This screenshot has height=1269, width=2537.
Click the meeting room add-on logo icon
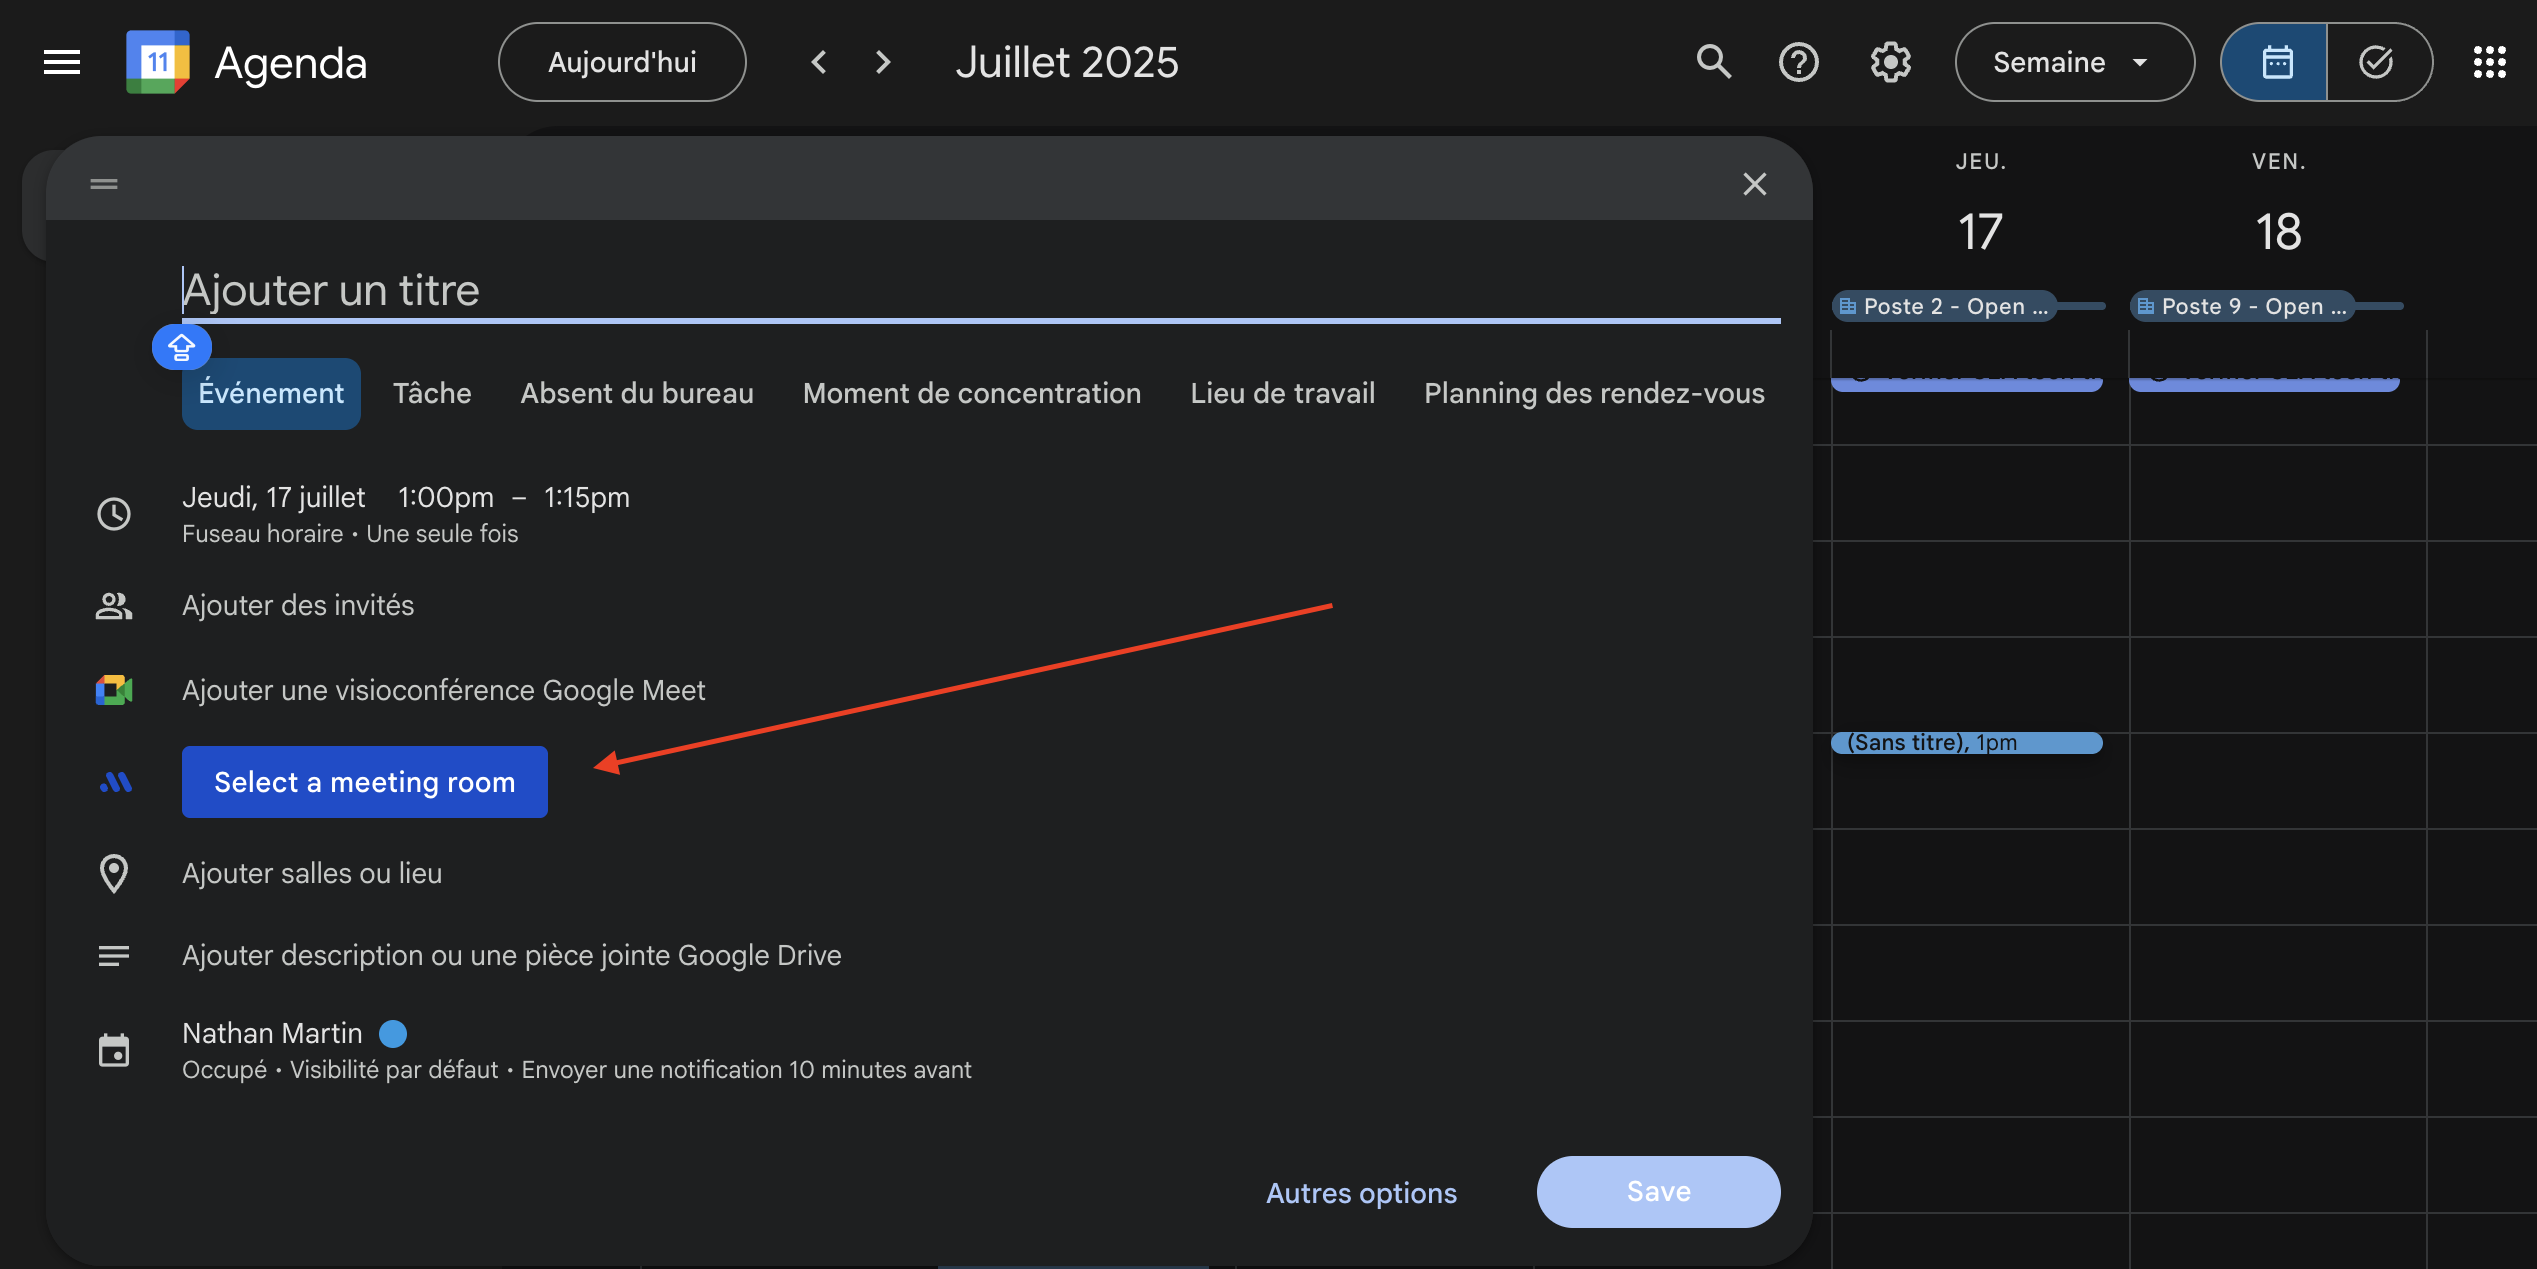click(x=116, y=782)
